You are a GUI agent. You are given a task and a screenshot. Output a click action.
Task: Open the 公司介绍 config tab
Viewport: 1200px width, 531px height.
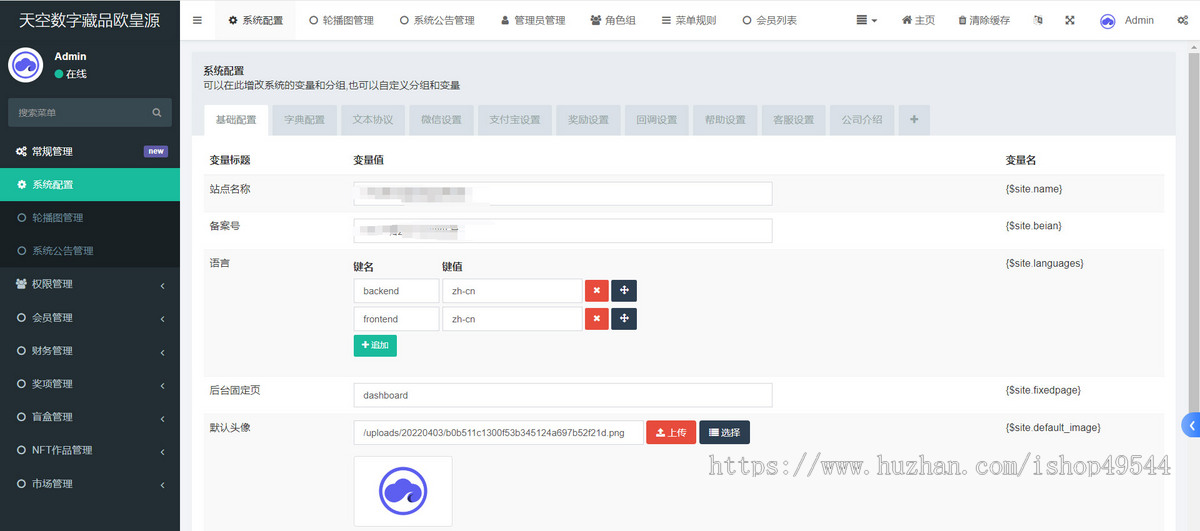click(x=862, y=119)
